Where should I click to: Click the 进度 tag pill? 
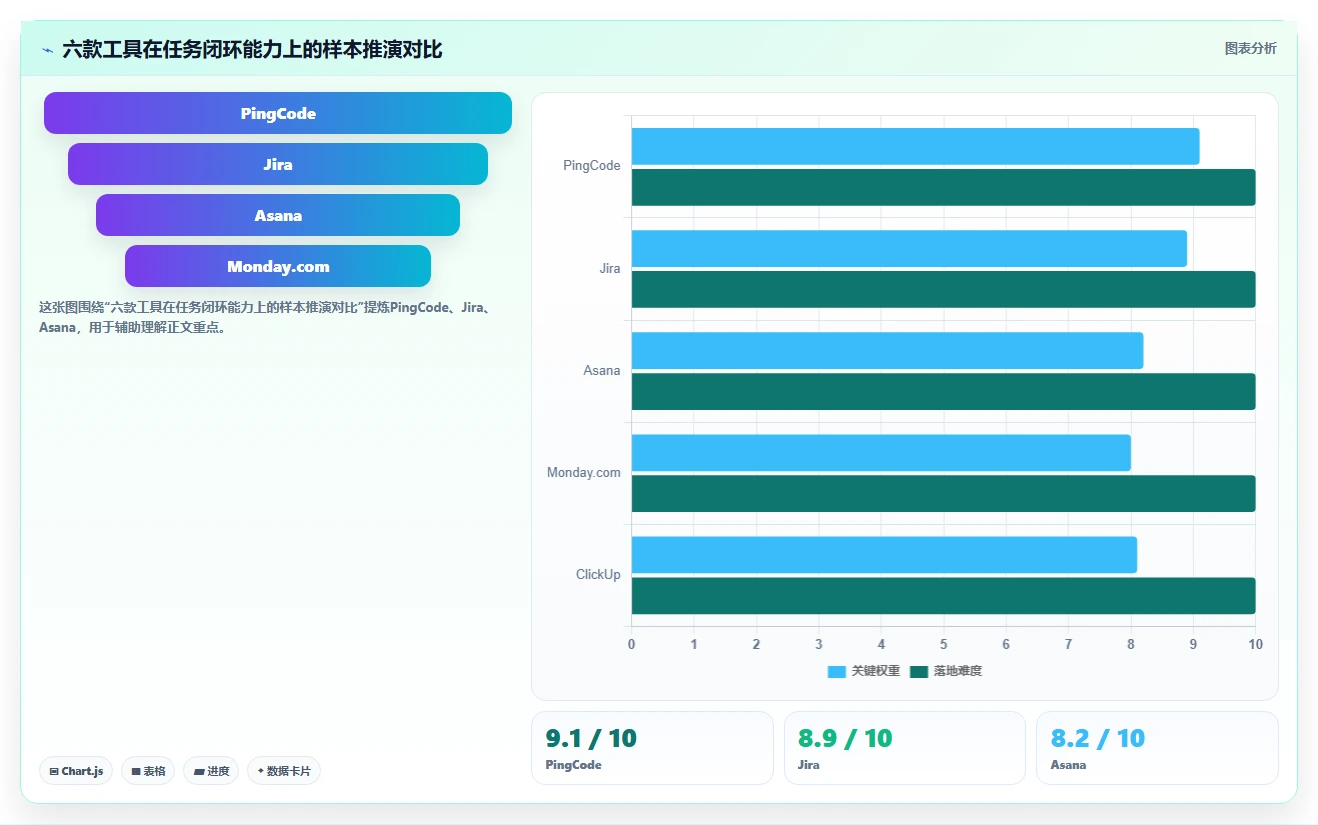click(x=211, y=771)
